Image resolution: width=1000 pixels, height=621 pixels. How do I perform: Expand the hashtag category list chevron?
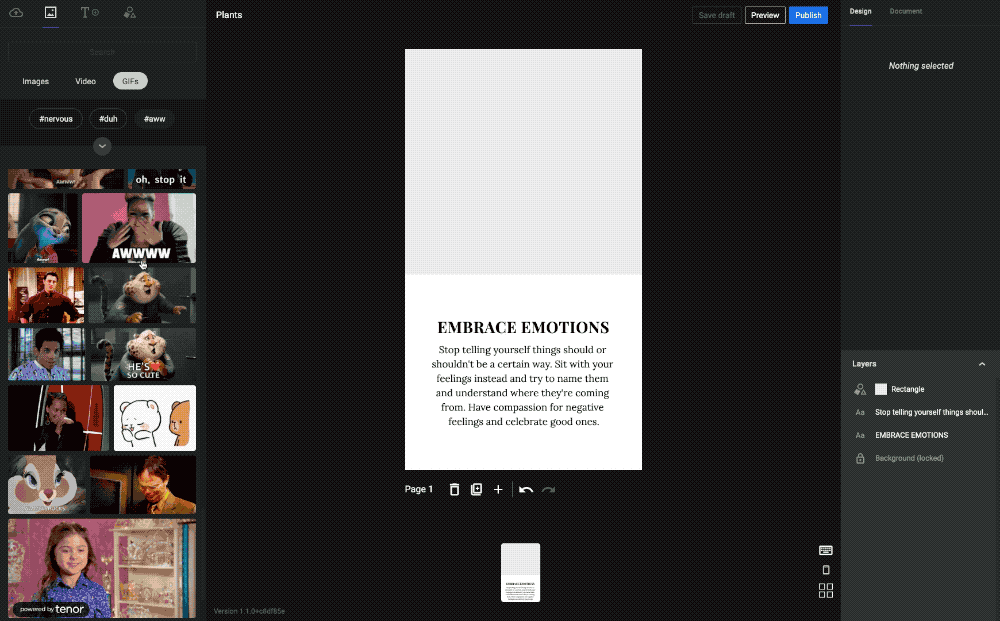coord(102,146)
